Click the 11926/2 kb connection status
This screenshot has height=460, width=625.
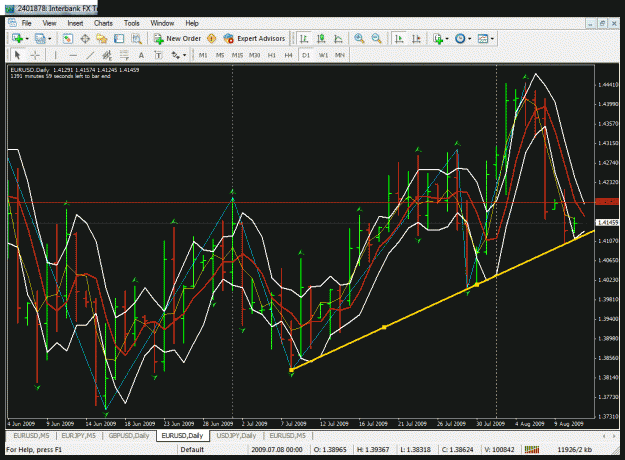(x=574, y=450)
